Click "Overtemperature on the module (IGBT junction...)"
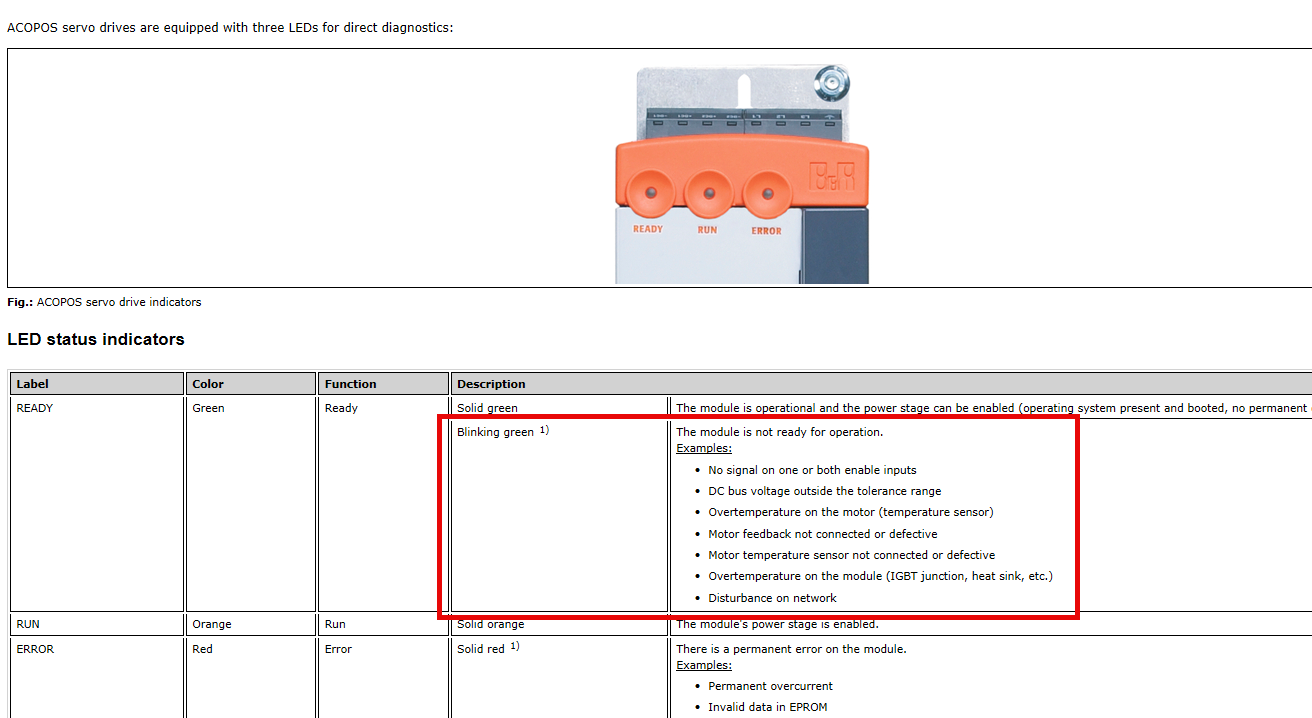 881,576
